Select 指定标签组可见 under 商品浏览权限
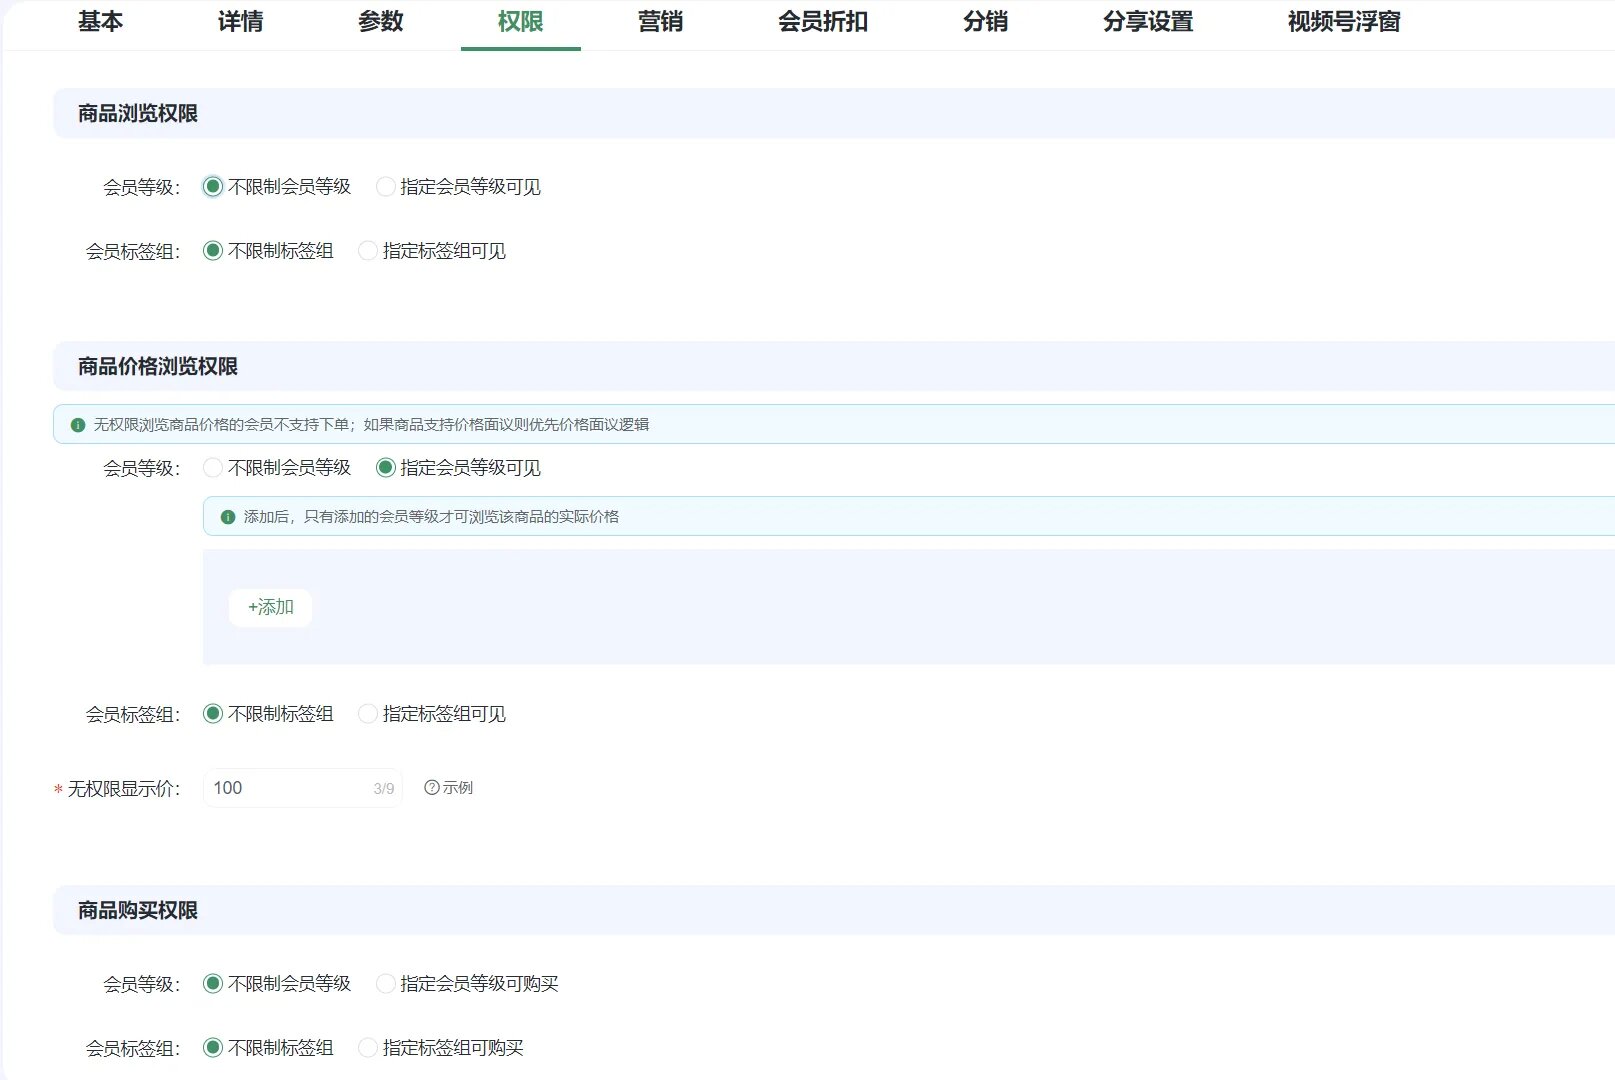This screenshot has height=1080, width=1615. [x=368, y=251]
